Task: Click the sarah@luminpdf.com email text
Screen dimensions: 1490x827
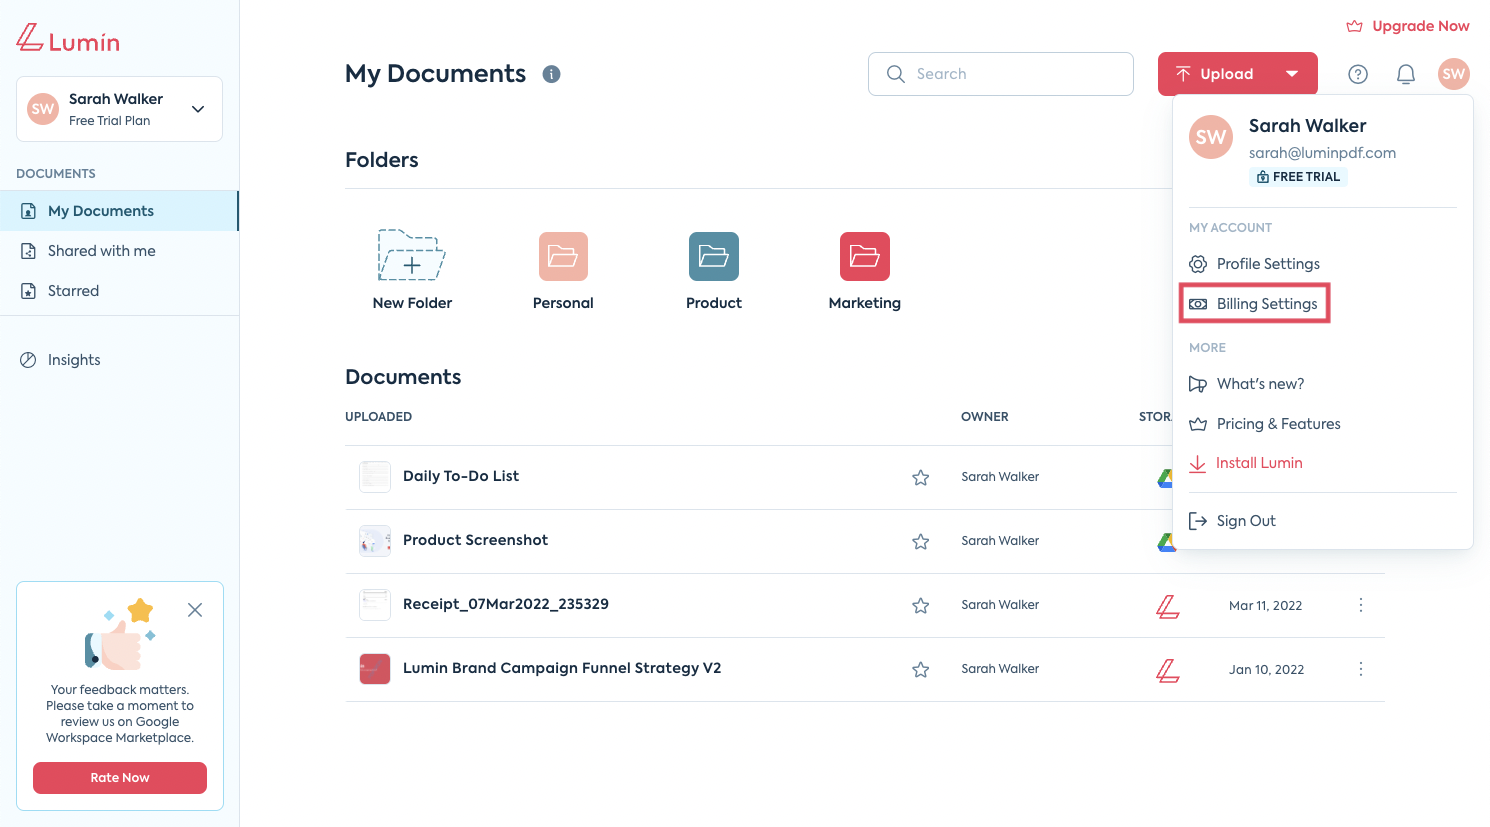Action: tap(1322, 153)
